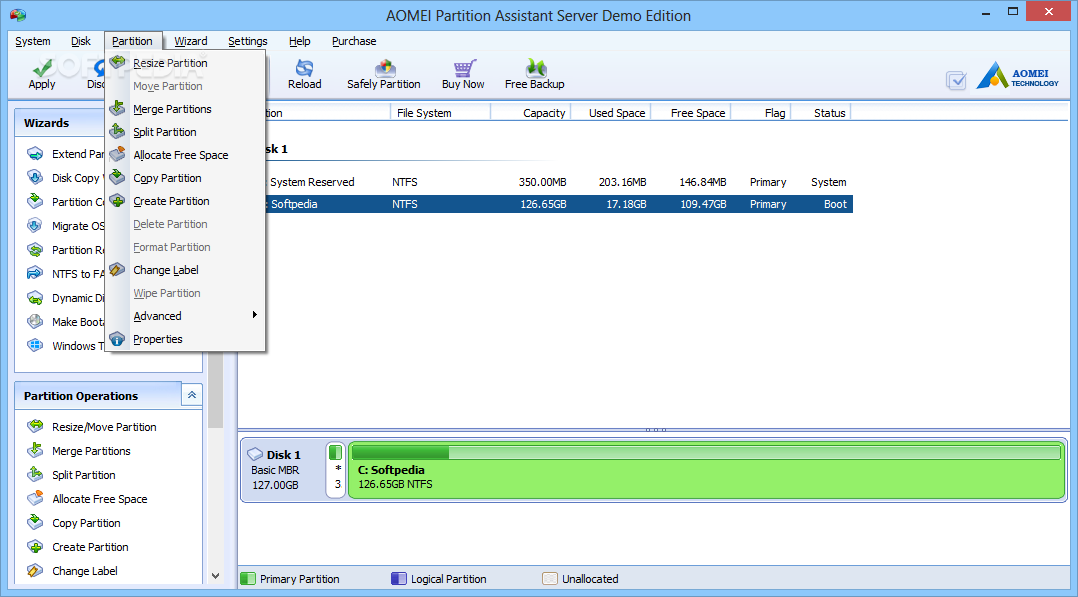Open the Purchase menu

tap(354, 41)
